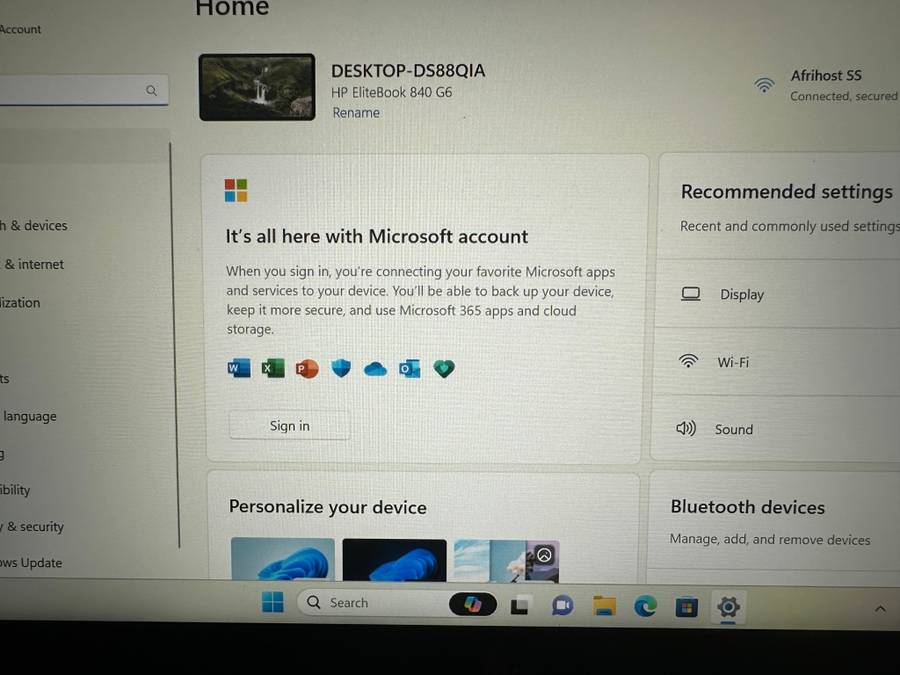Click the OneDrive cloud icon
This screenshot has height=675, width=900.
(x=375, y=369)
